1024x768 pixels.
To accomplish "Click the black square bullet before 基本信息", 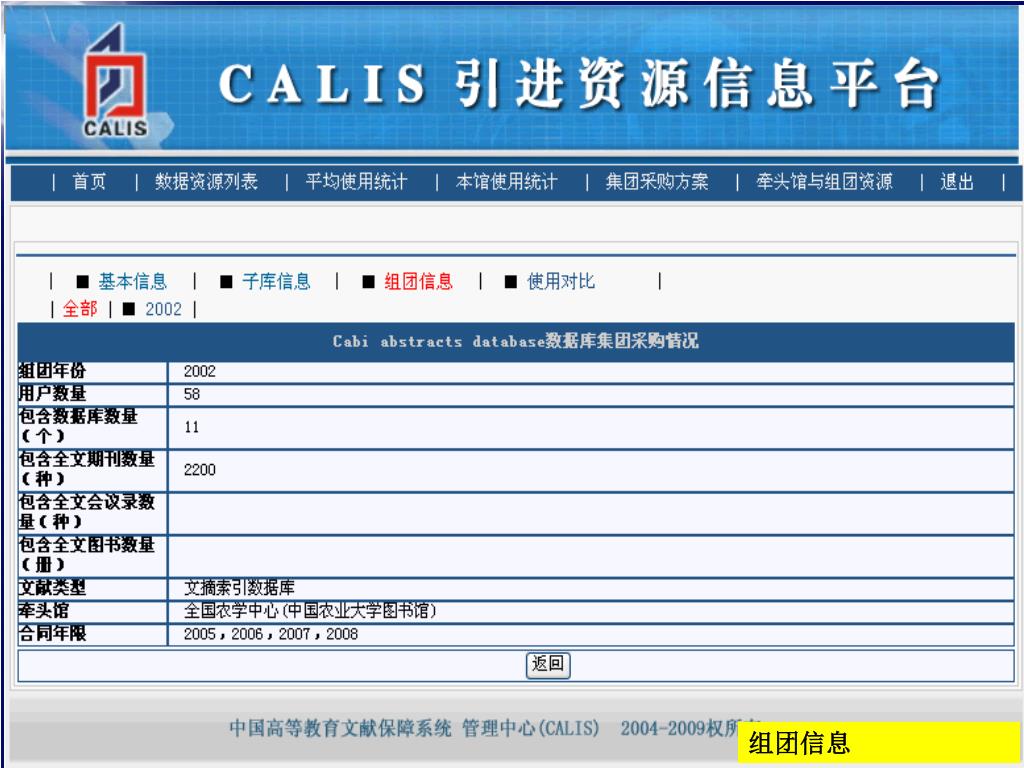I will click(82, 282).
